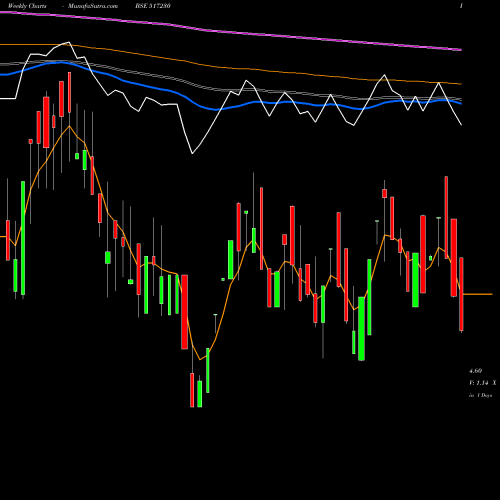
Task: Click the 'BSE 517230' symbol text
Action: click(x=153, y=6)
